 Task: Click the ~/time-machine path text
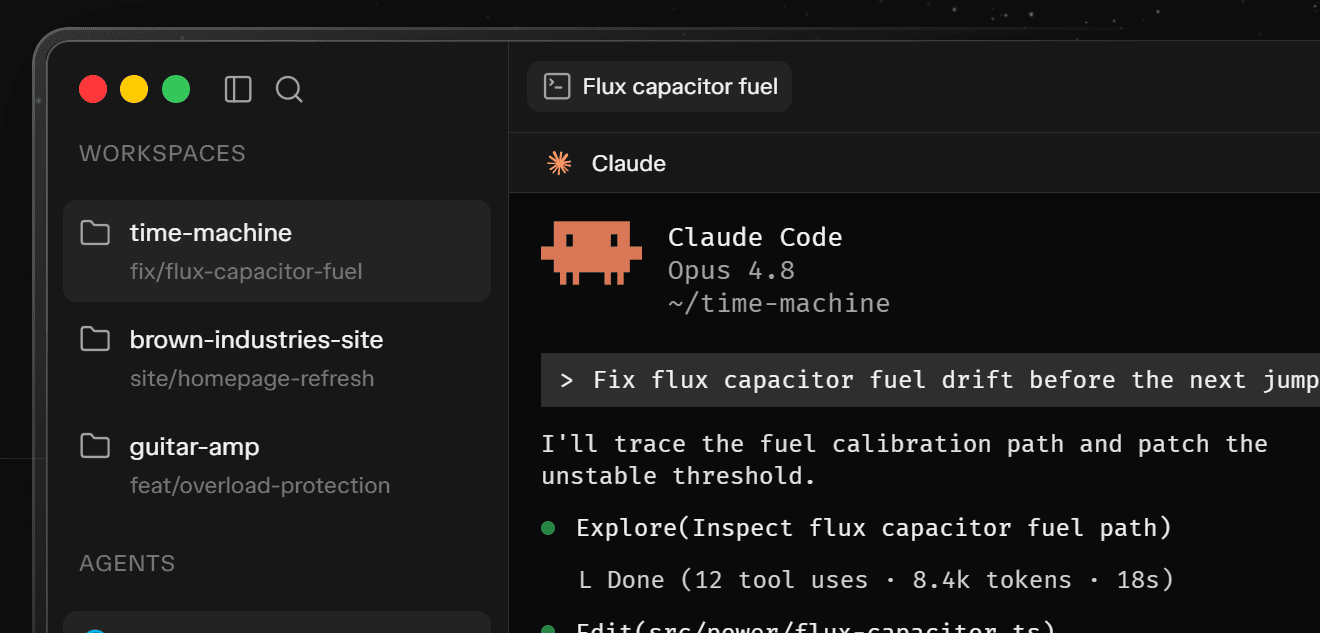(779, 303)
